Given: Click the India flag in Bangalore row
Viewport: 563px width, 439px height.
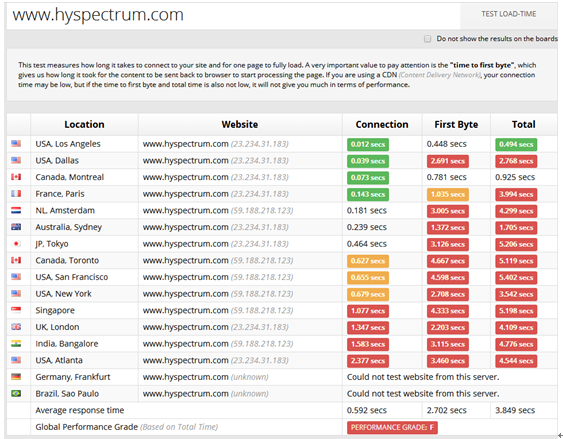Looking at the screenshot, I should [16, 344].
